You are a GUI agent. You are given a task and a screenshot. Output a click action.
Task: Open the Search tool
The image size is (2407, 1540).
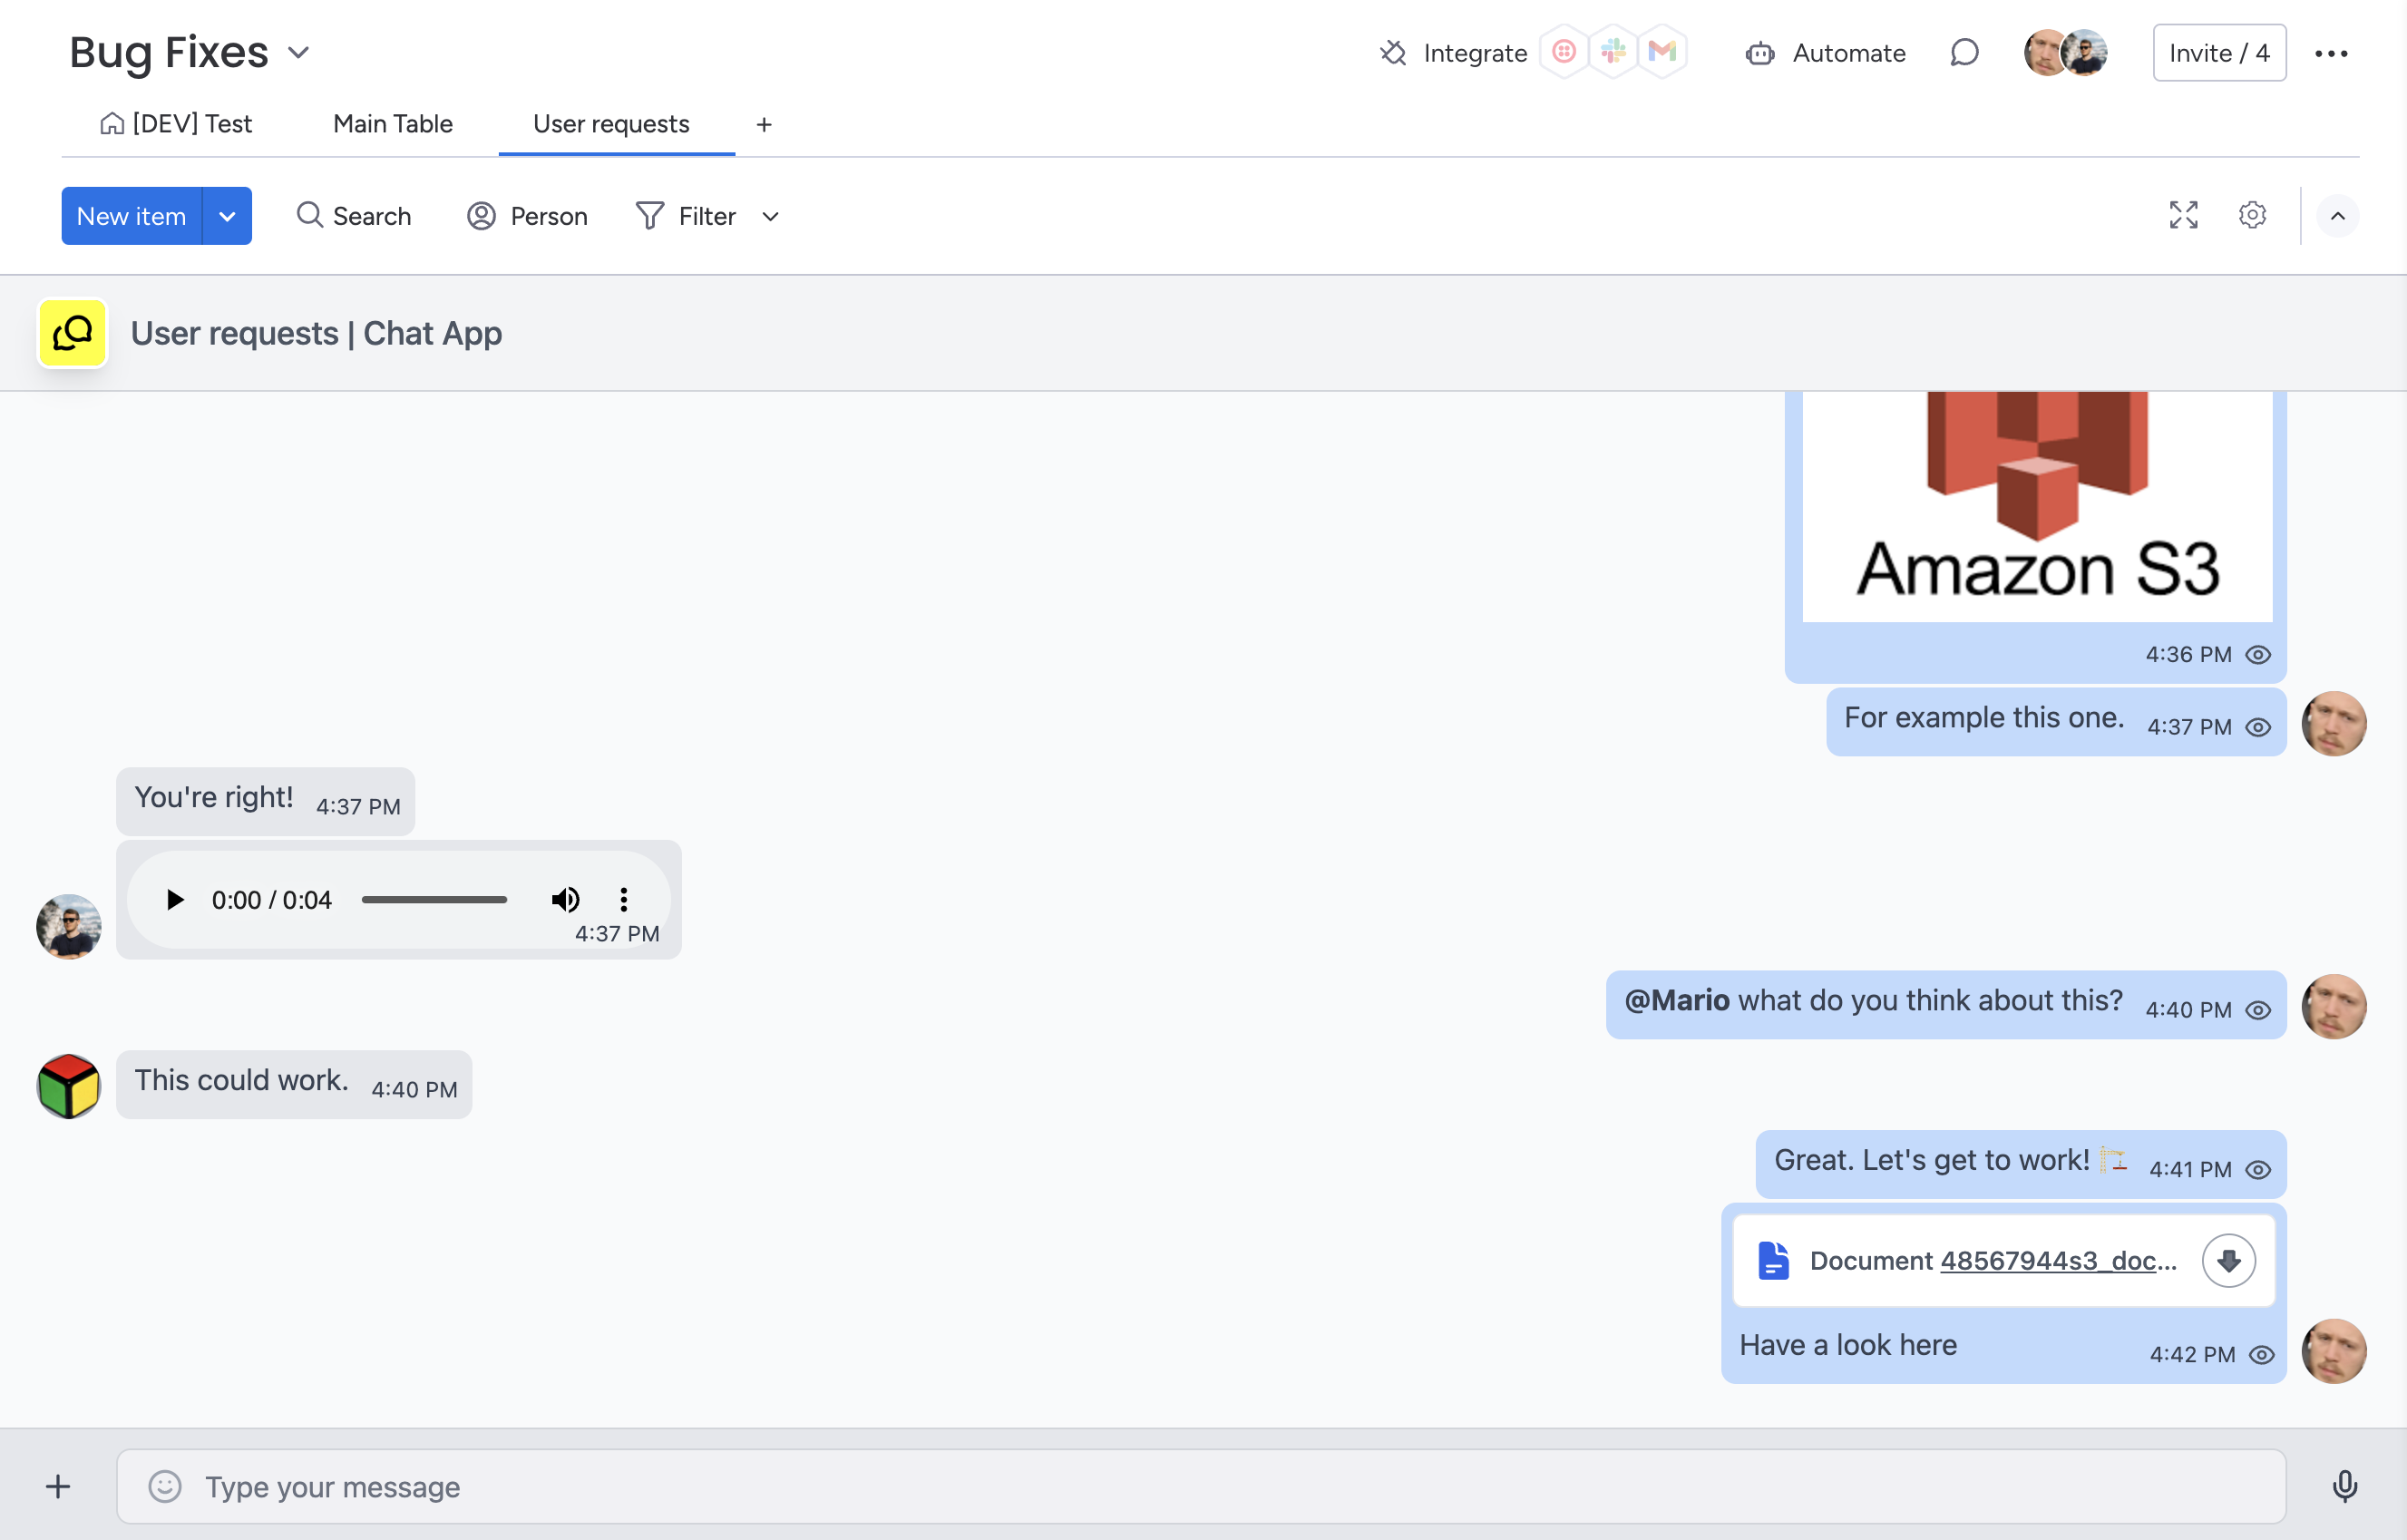[x=354, y=216]
